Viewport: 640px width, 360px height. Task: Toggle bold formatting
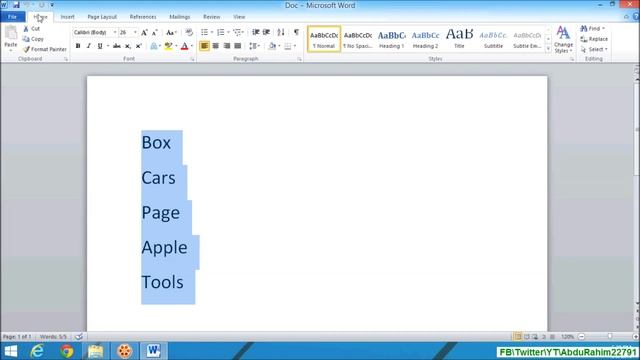click(78, 46)
